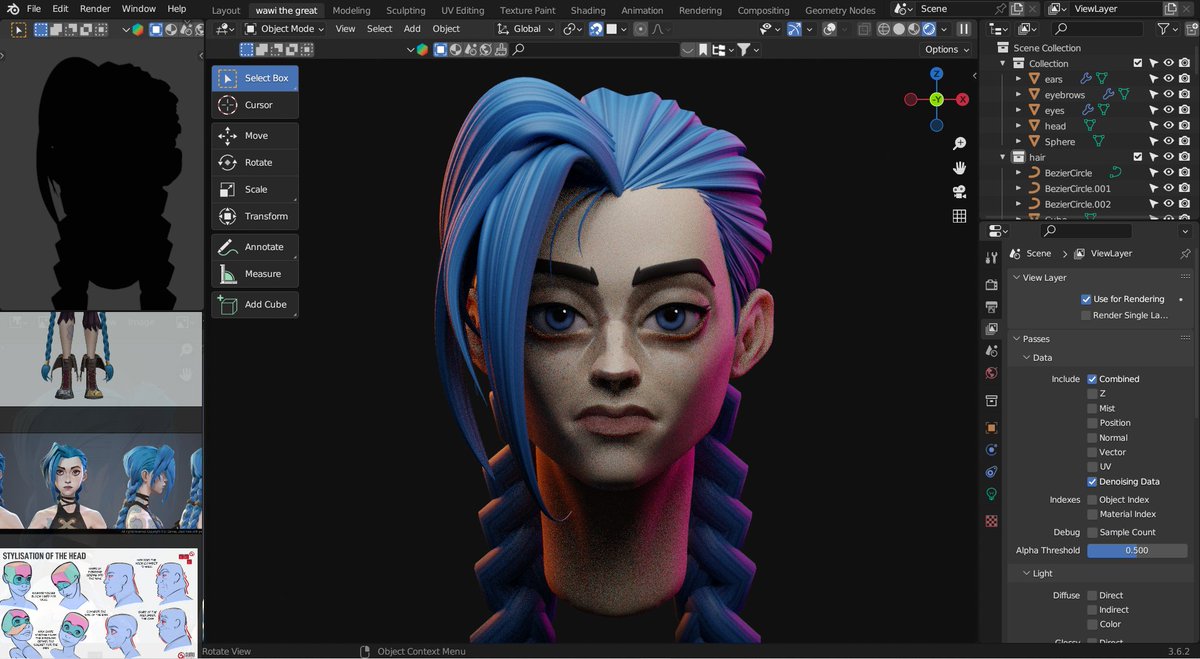Click the head stylisation reference image
Viewport: 1200px width, 659px height.
[98, 603]
